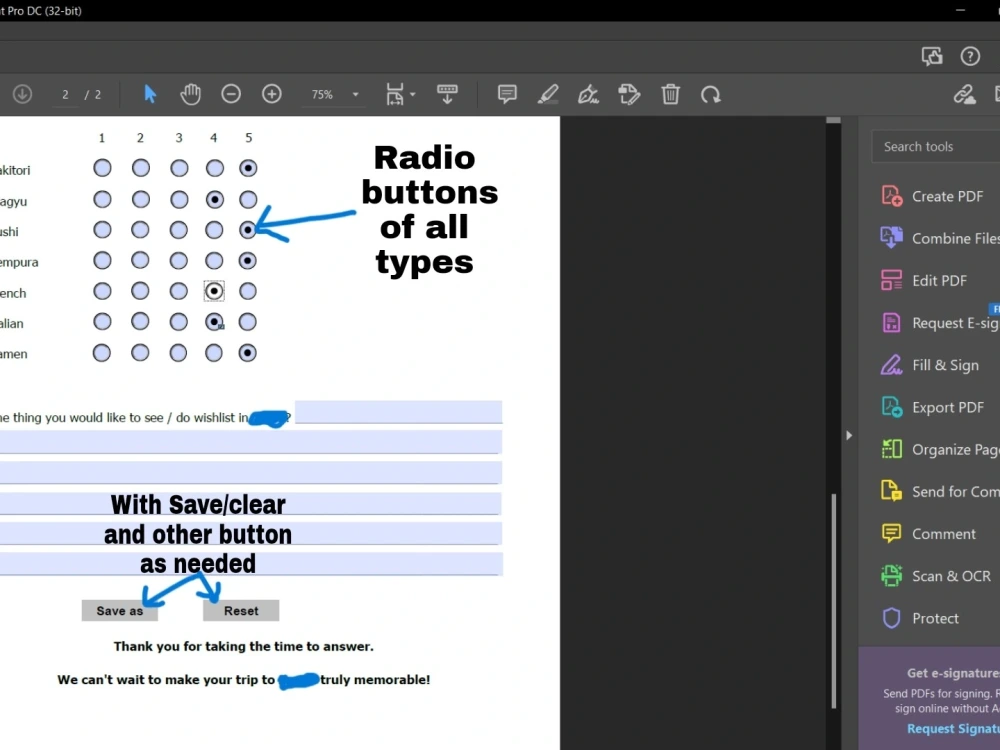Select the Comment sticky note tool
Viewport: 1000px width, 750px height.
(507, 94)
